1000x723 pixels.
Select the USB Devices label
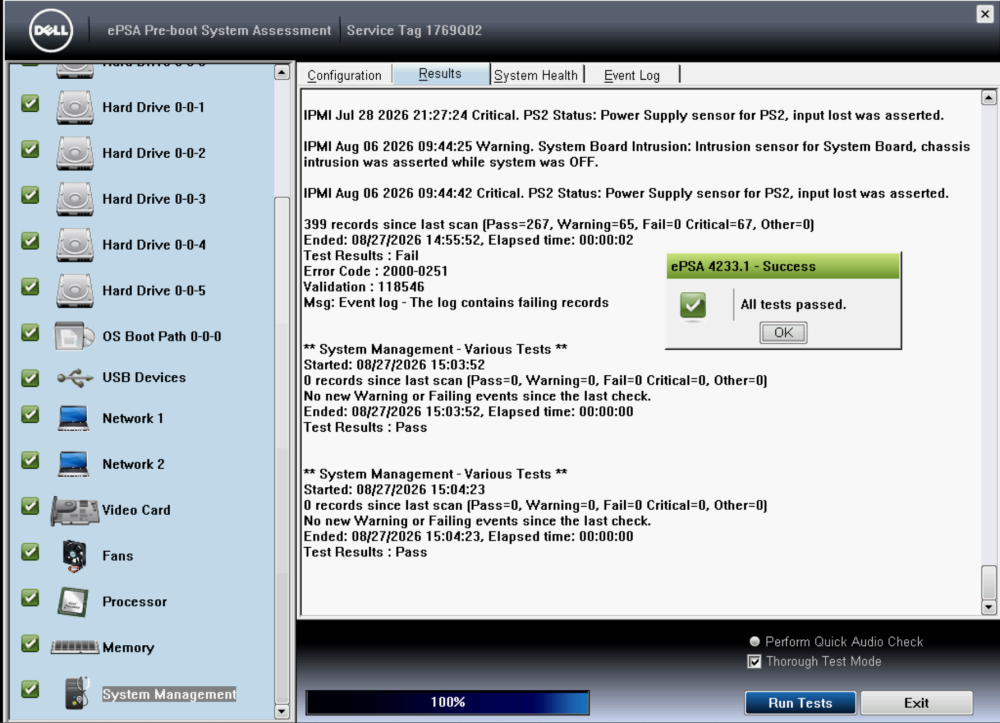coord(144,377)
